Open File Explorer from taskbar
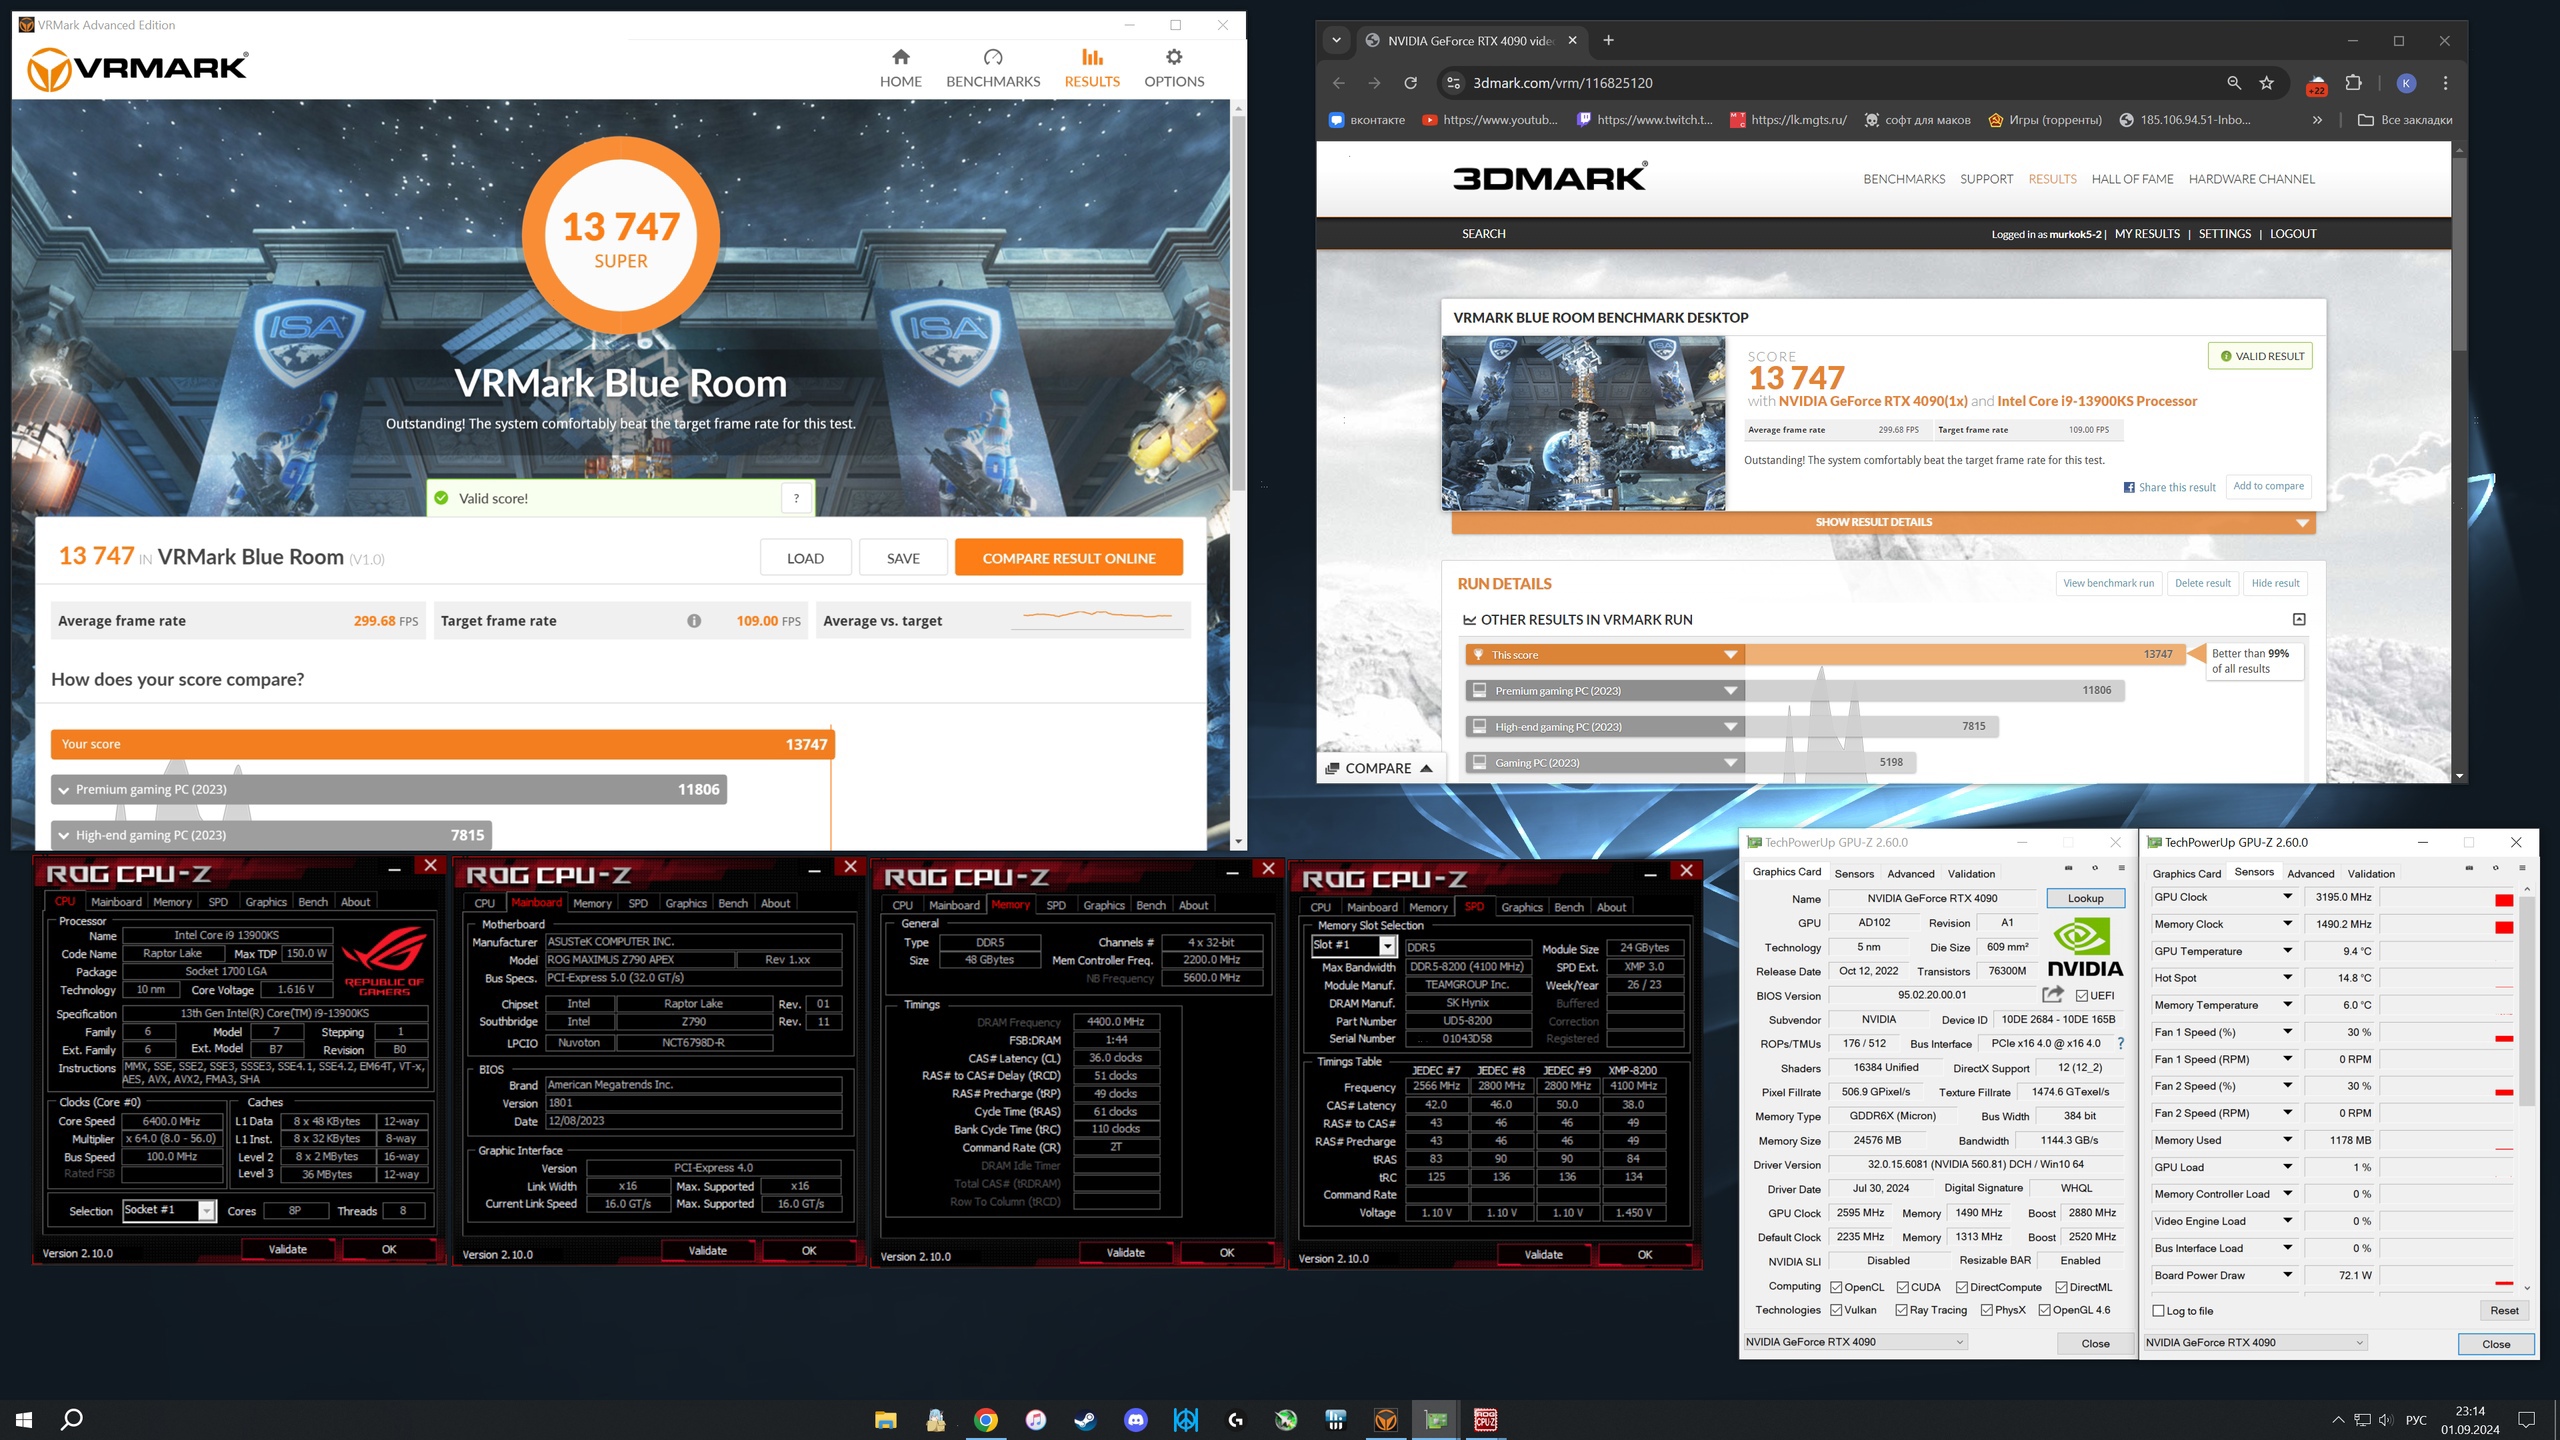This screenshot has height=1440, width=2560. coord(885,1419)
